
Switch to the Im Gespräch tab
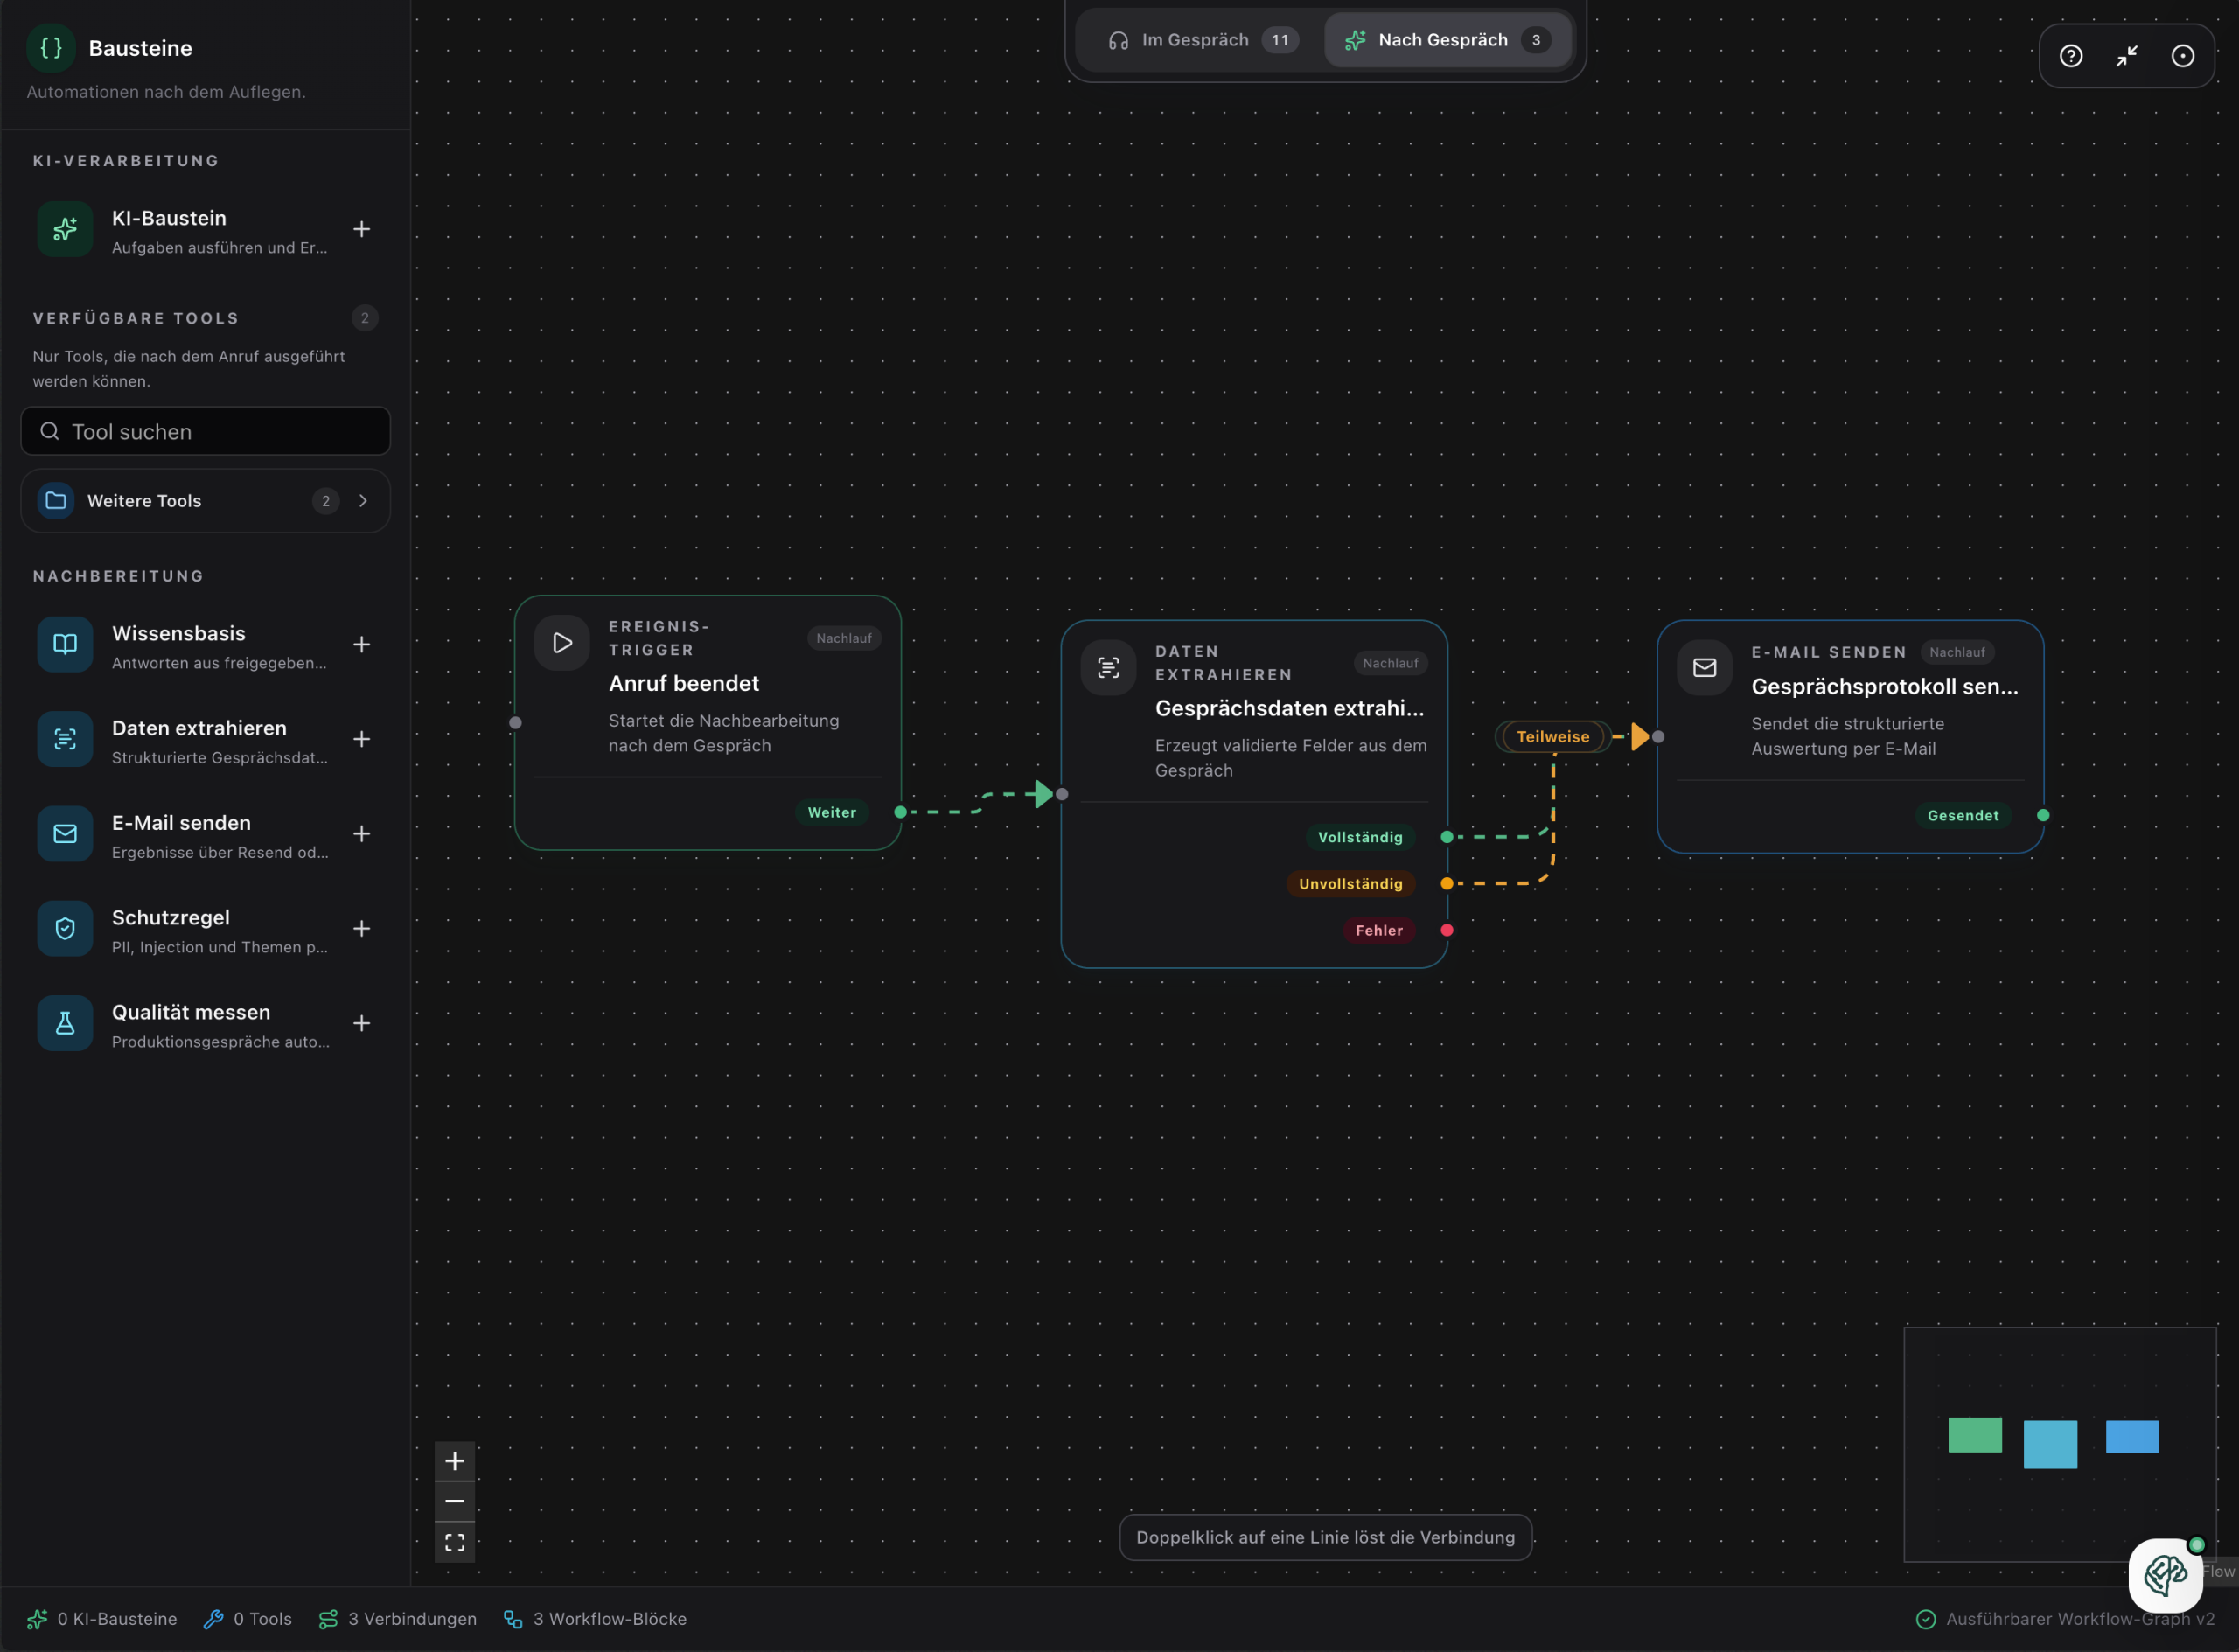click(1204, 40)
